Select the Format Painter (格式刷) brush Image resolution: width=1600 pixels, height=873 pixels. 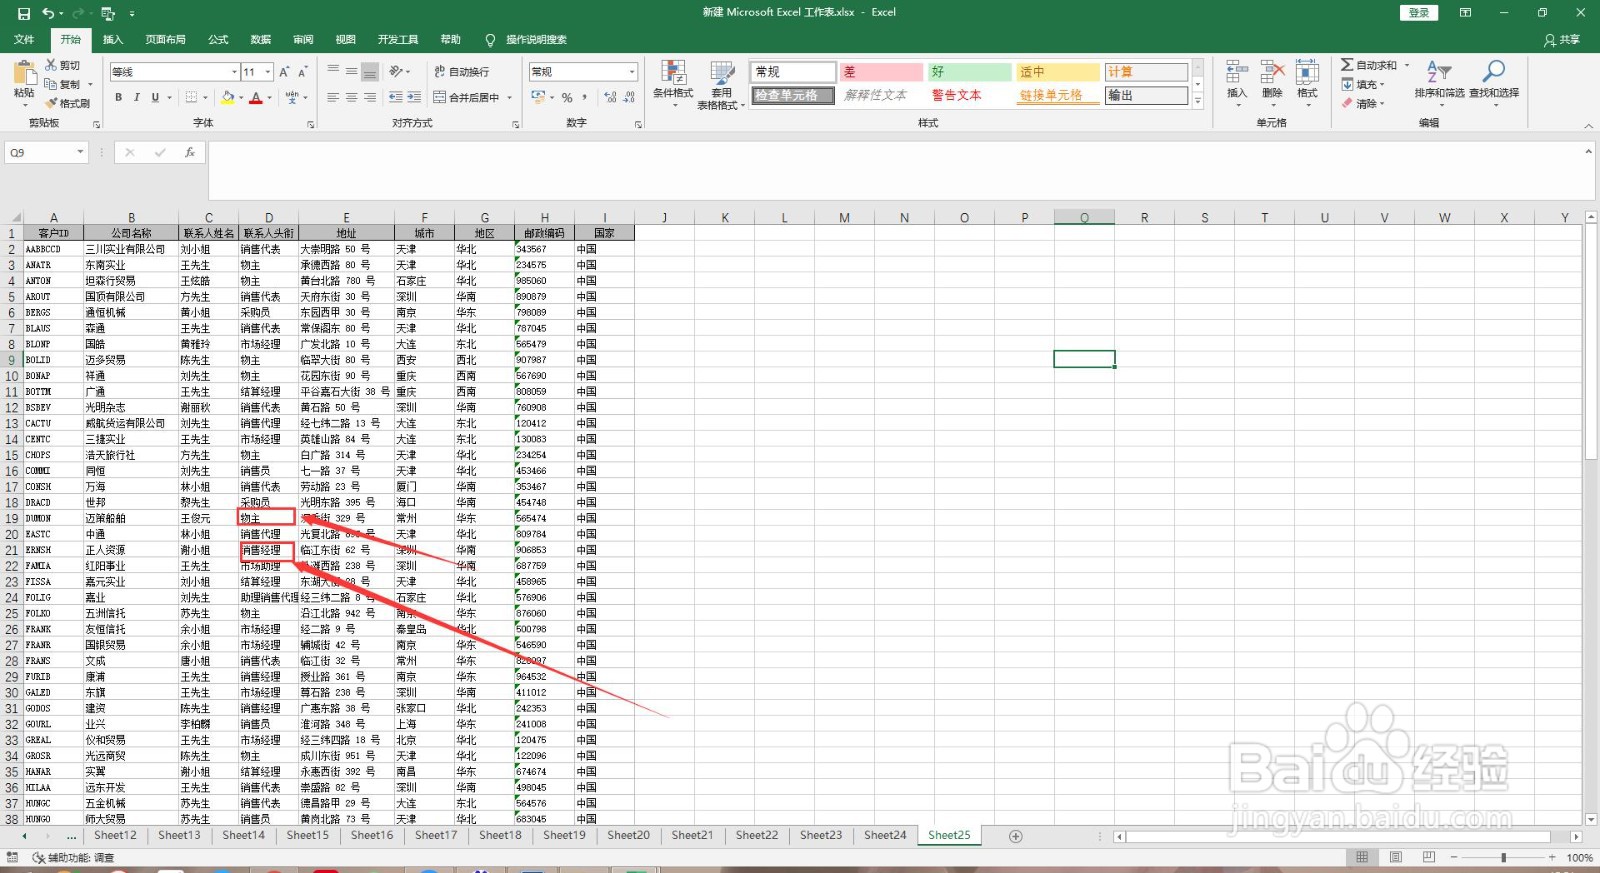pos(51,103)
